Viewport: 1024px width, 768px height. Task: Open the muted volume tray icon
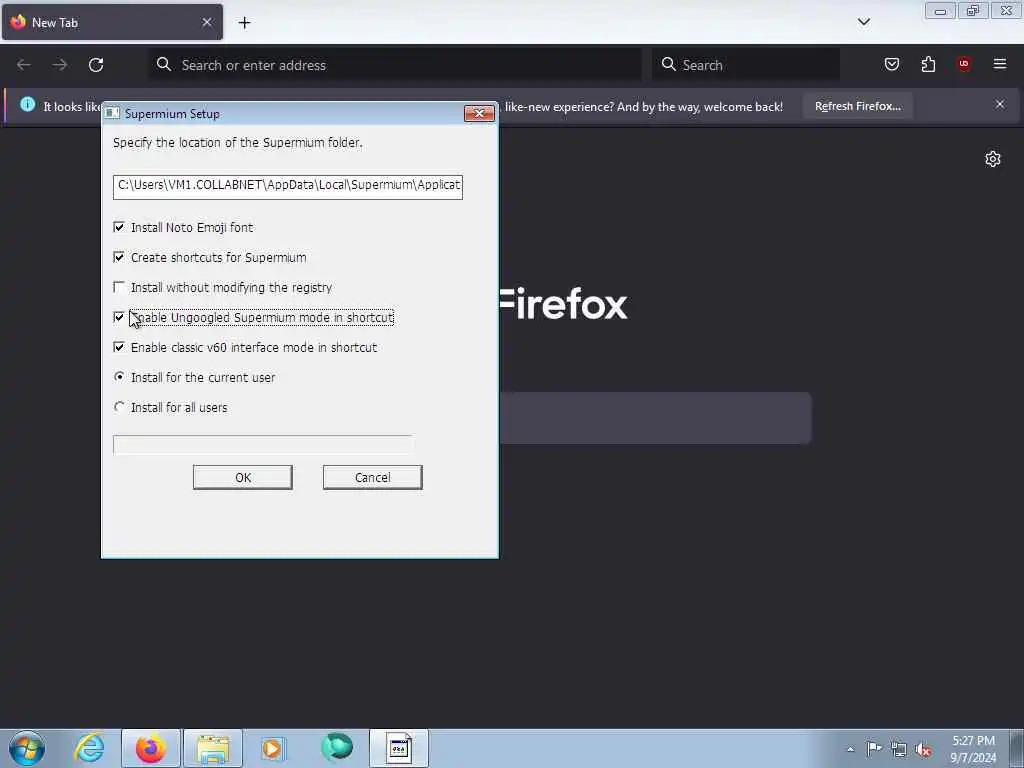pos(923,749)
